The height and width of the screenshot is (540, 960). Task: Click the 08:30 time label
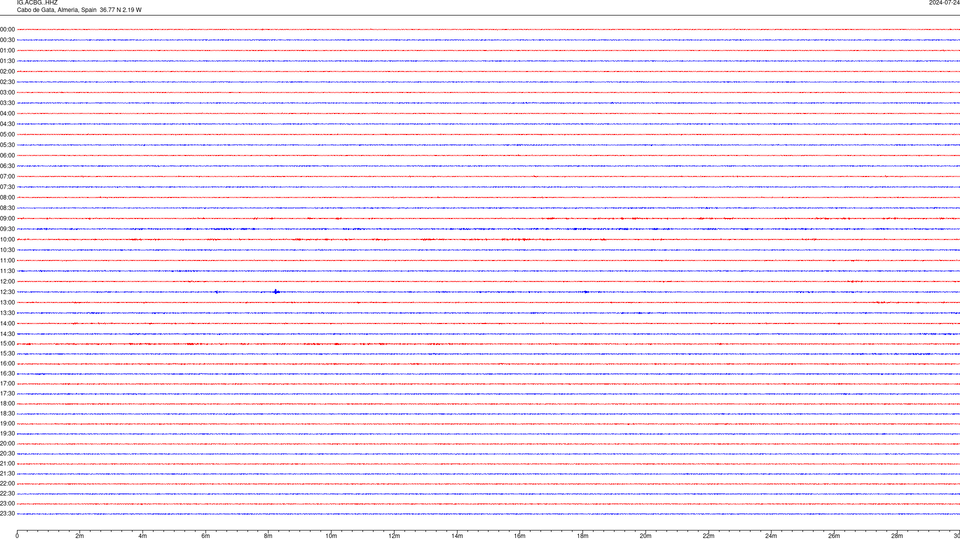click(x=7, y=208)
